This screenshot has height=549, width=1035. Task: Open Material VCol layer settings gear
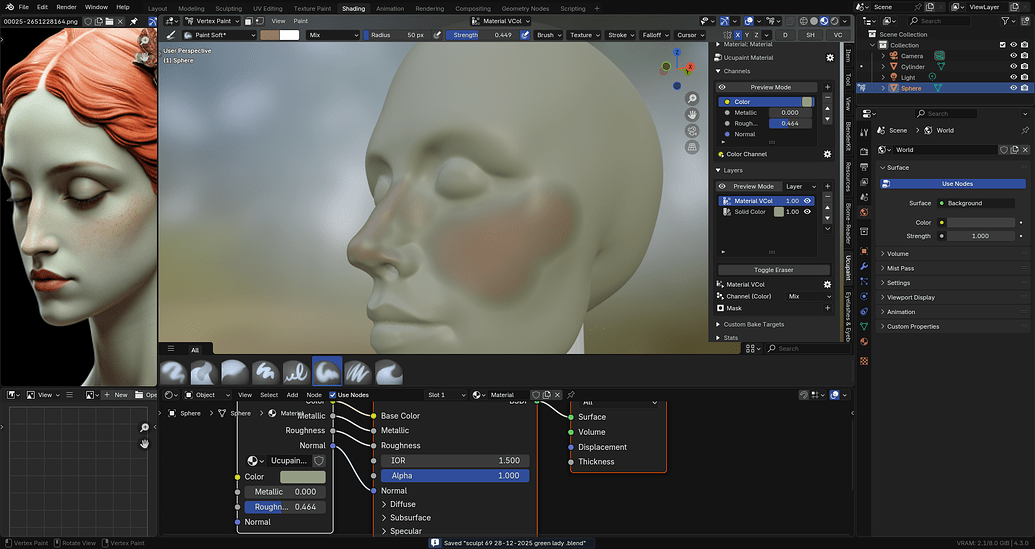[x=827, y=284]
